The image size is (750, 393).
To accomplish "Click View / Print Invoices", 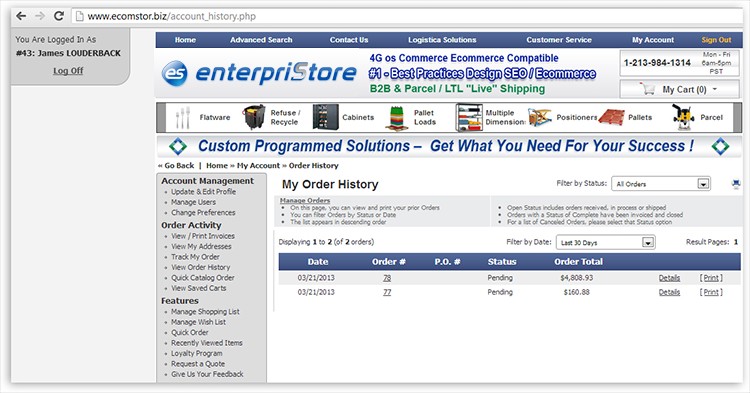I will coord(203,236).
